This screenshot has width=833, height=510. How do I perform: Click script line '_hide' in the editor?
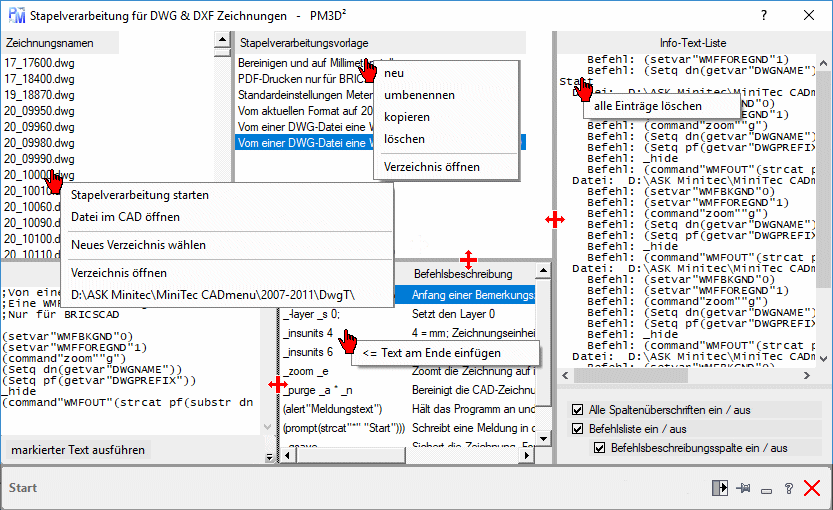pos(19,391)
